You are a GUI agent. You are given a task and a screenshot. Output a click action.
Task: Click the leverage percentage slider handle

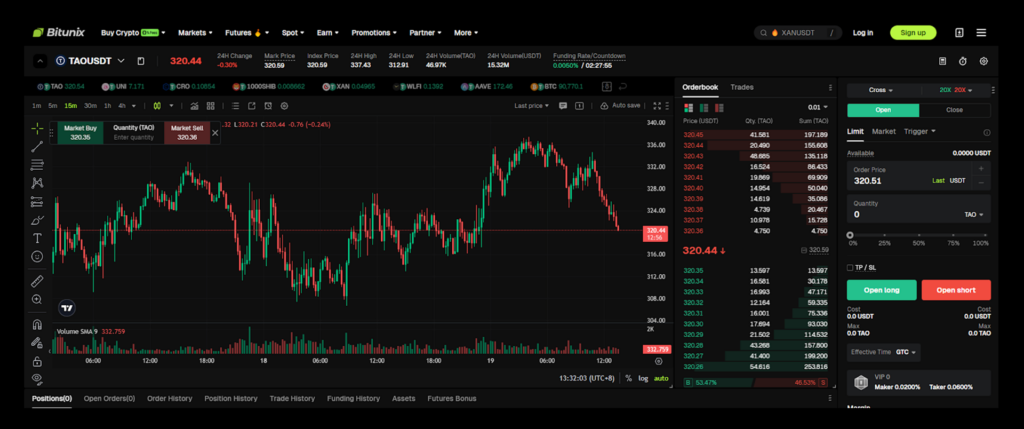pos(850,235)
